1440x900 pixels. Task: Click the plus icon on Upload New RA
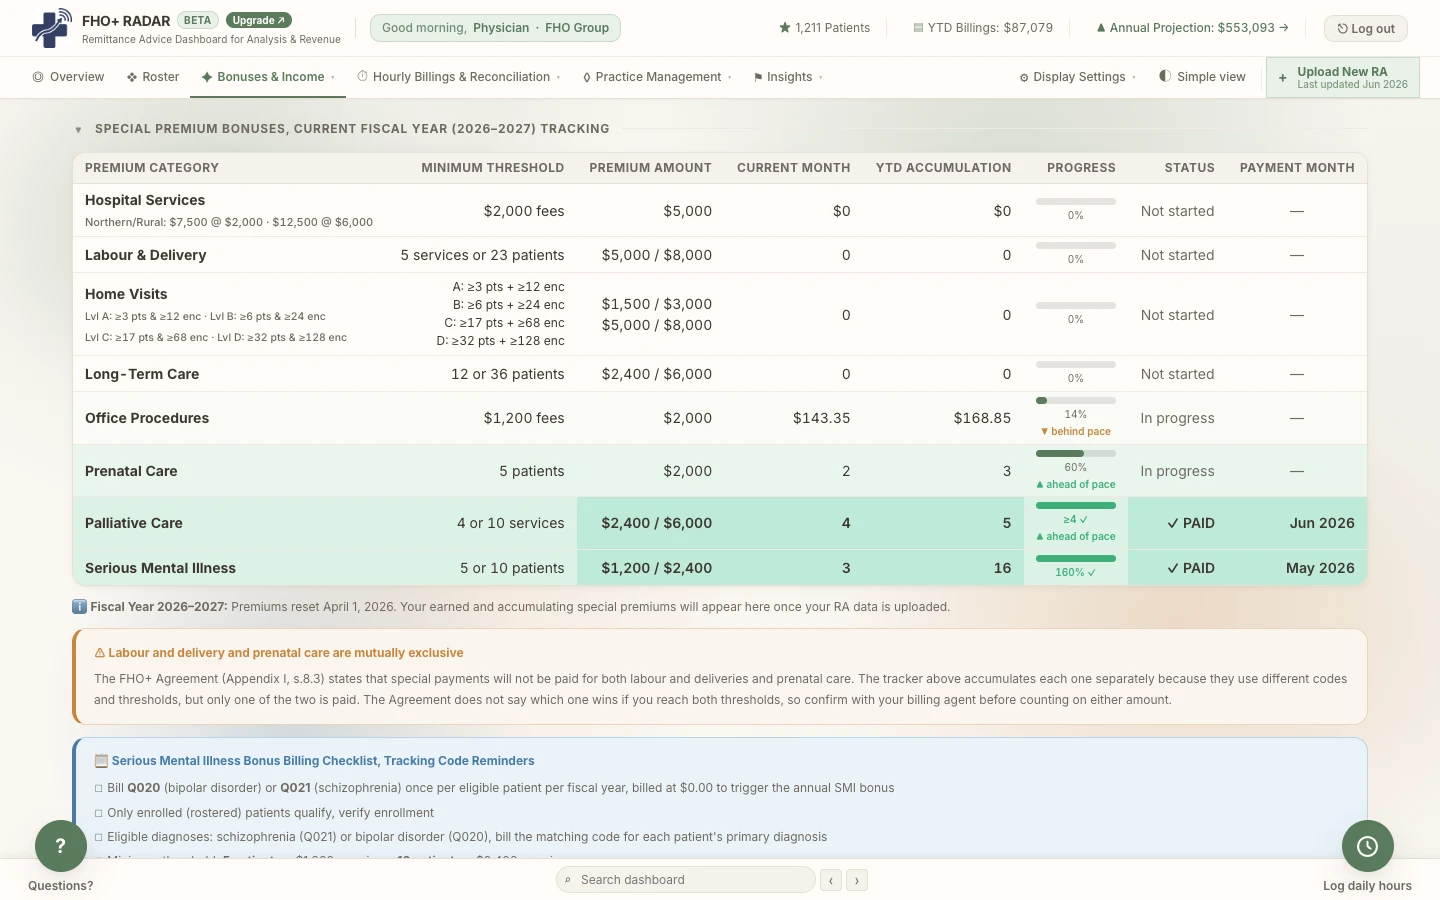click(x=1283, y=77)
